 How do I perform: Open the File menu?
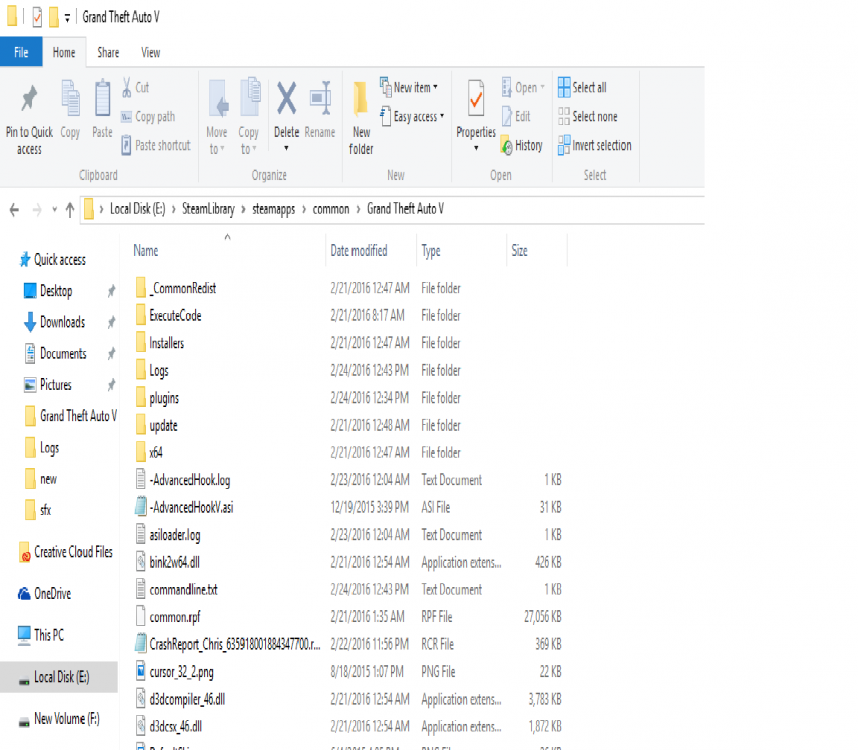pos(21,52)
